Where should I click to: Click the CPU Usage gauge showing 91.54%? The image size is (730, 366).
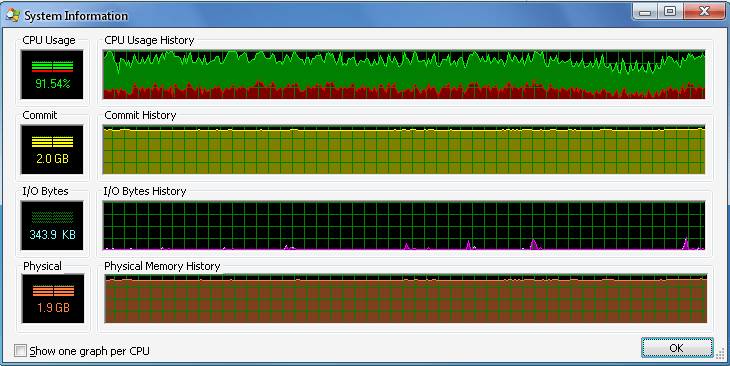52,75
